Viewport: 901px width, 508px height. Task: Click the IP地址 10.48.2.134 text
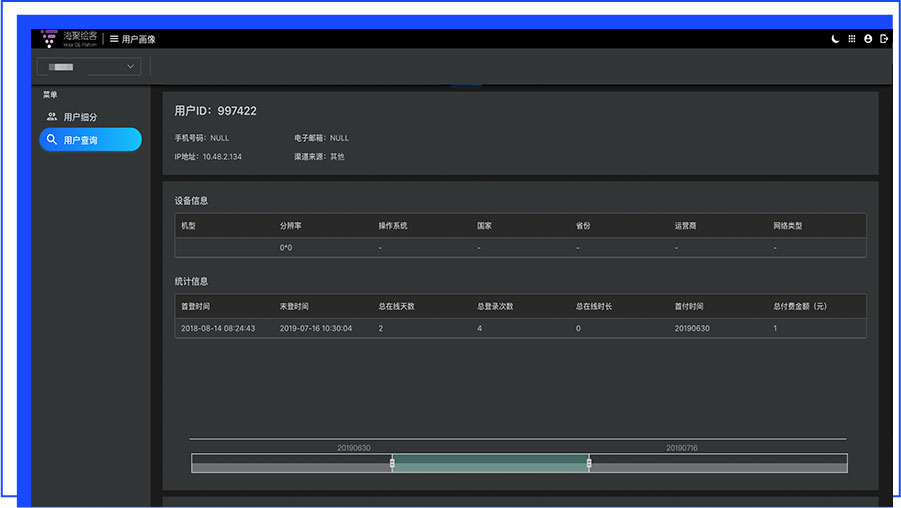(208, 156)
